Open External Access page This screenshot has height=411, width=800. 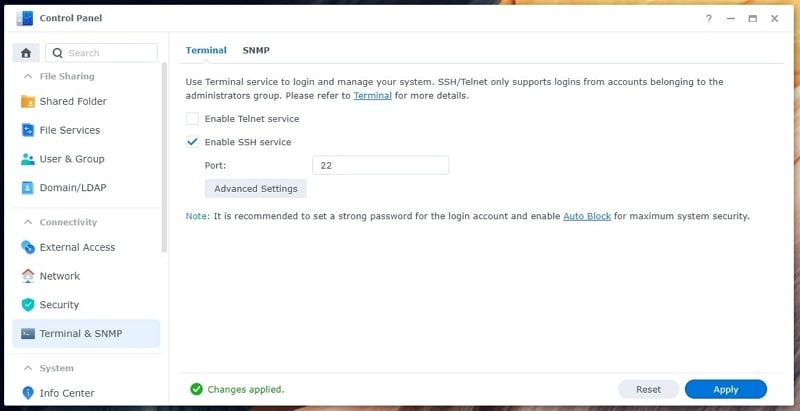pos(86,247)
